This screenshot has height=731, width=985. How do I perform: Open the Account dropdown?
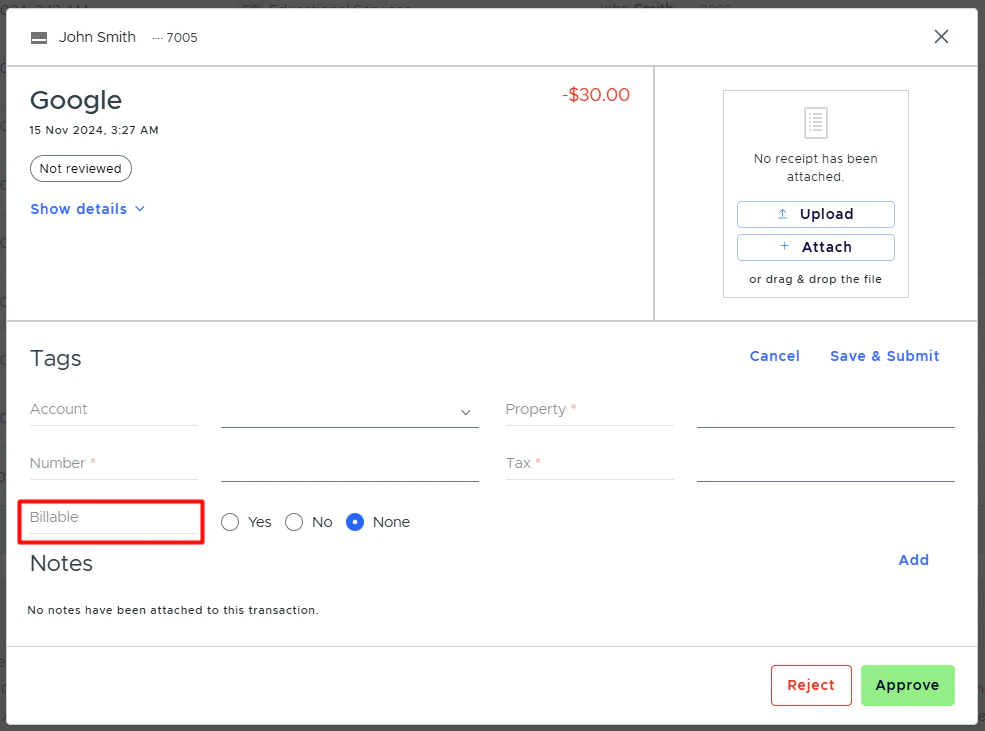click(x=349, y=412)
